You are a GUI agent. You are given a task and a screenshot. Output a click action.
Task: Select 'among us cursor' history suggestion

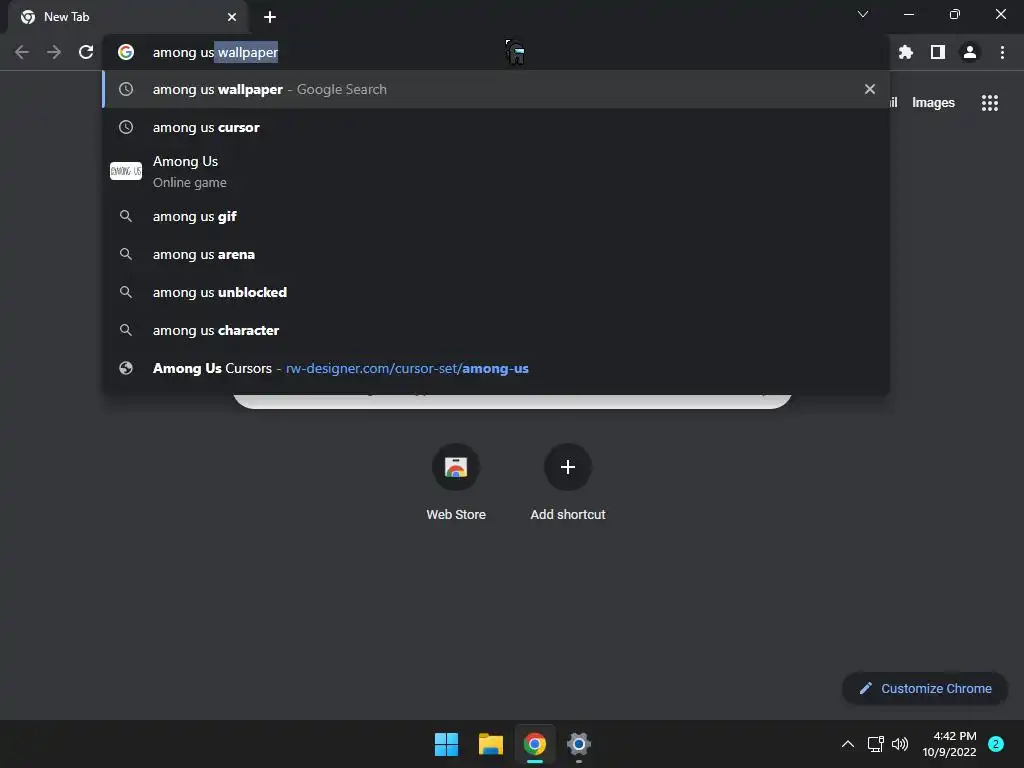tap(496, 127)
